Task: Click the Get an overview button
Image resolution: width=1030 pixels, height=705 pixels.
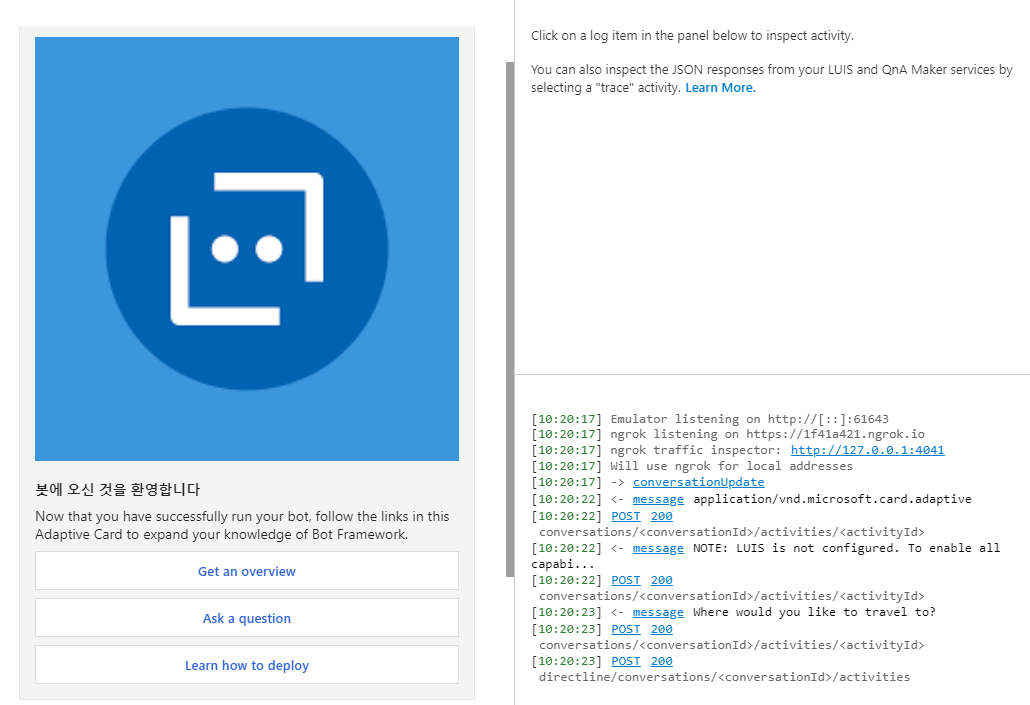Action: pyautogui.click(x=246, y=571)
